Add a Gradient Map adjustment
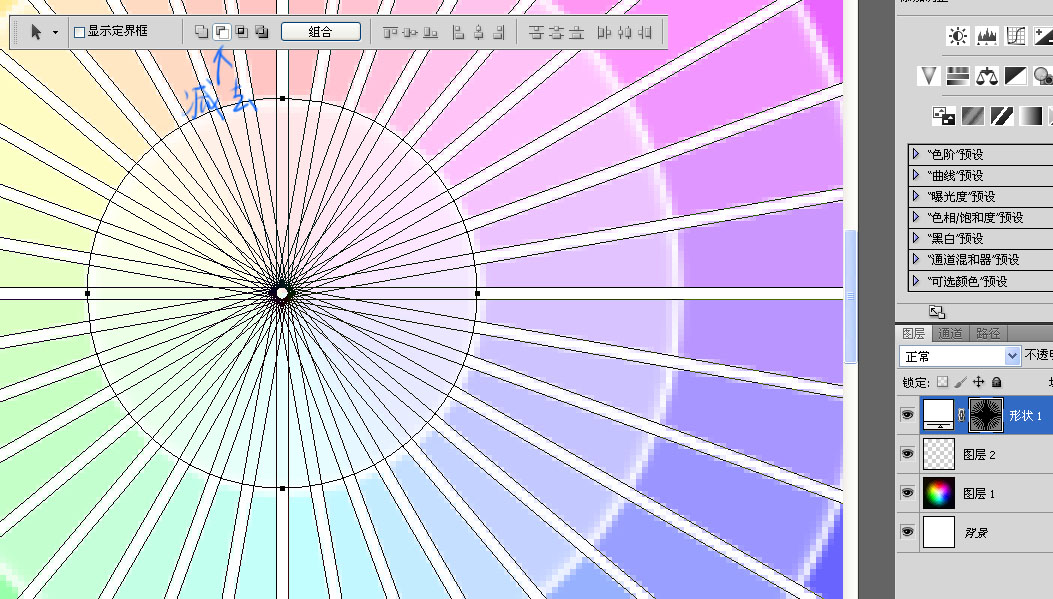This screenshot has width=1053, height=599. point(1031,116)
